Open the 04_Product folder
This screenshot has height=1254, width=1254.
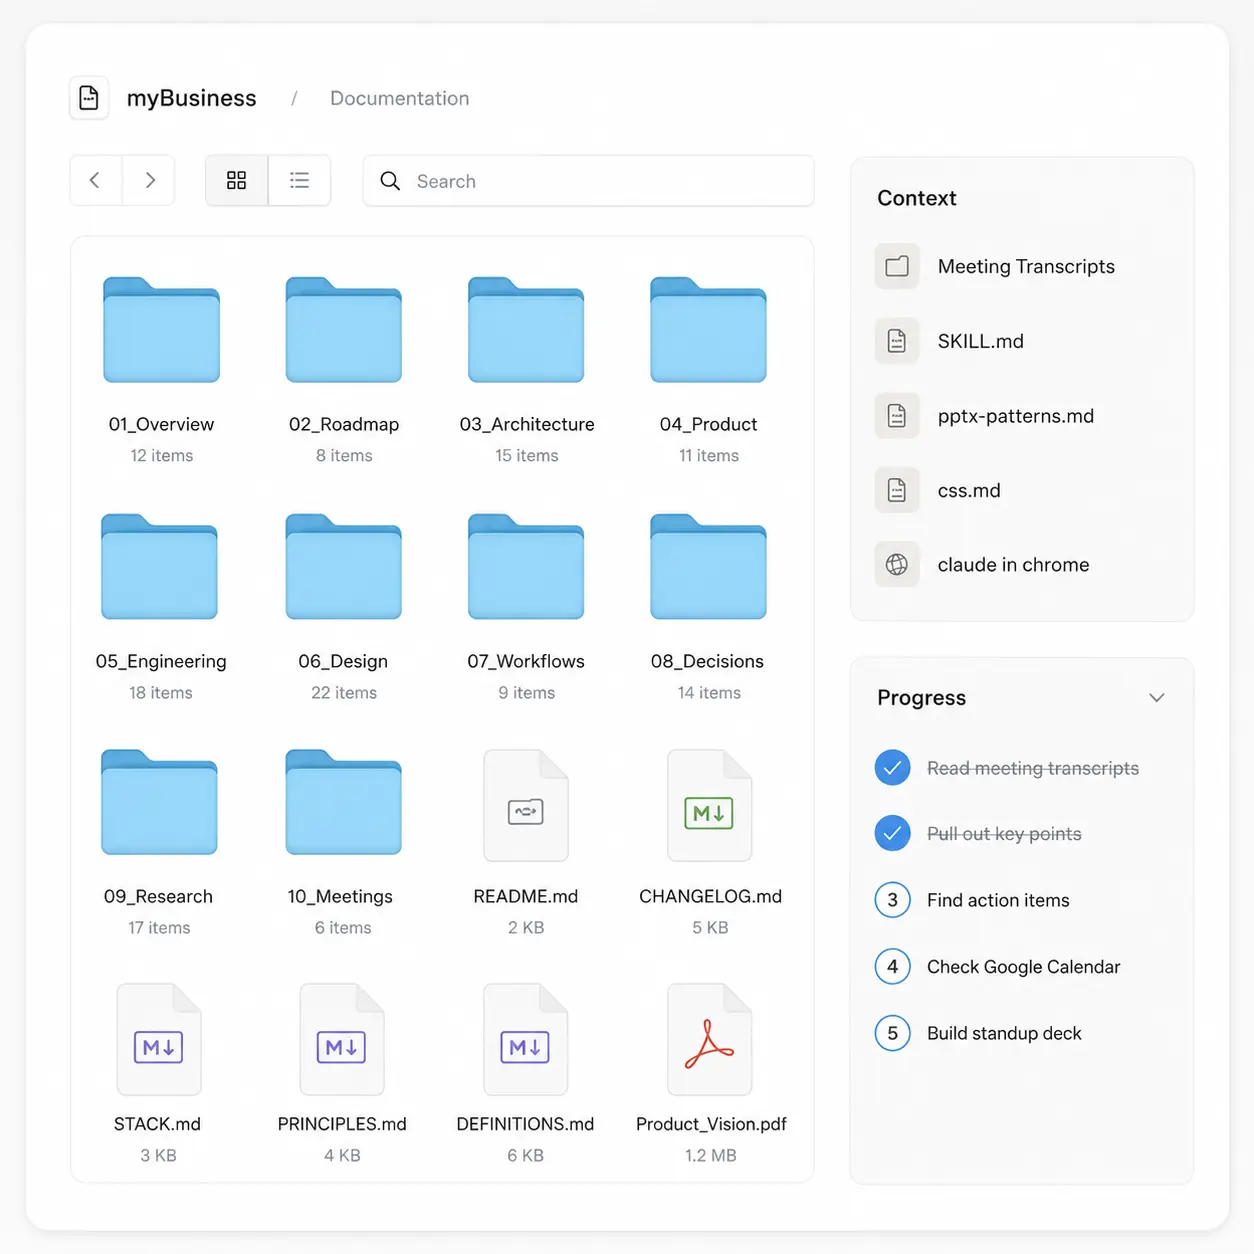[x=708, y=330]
